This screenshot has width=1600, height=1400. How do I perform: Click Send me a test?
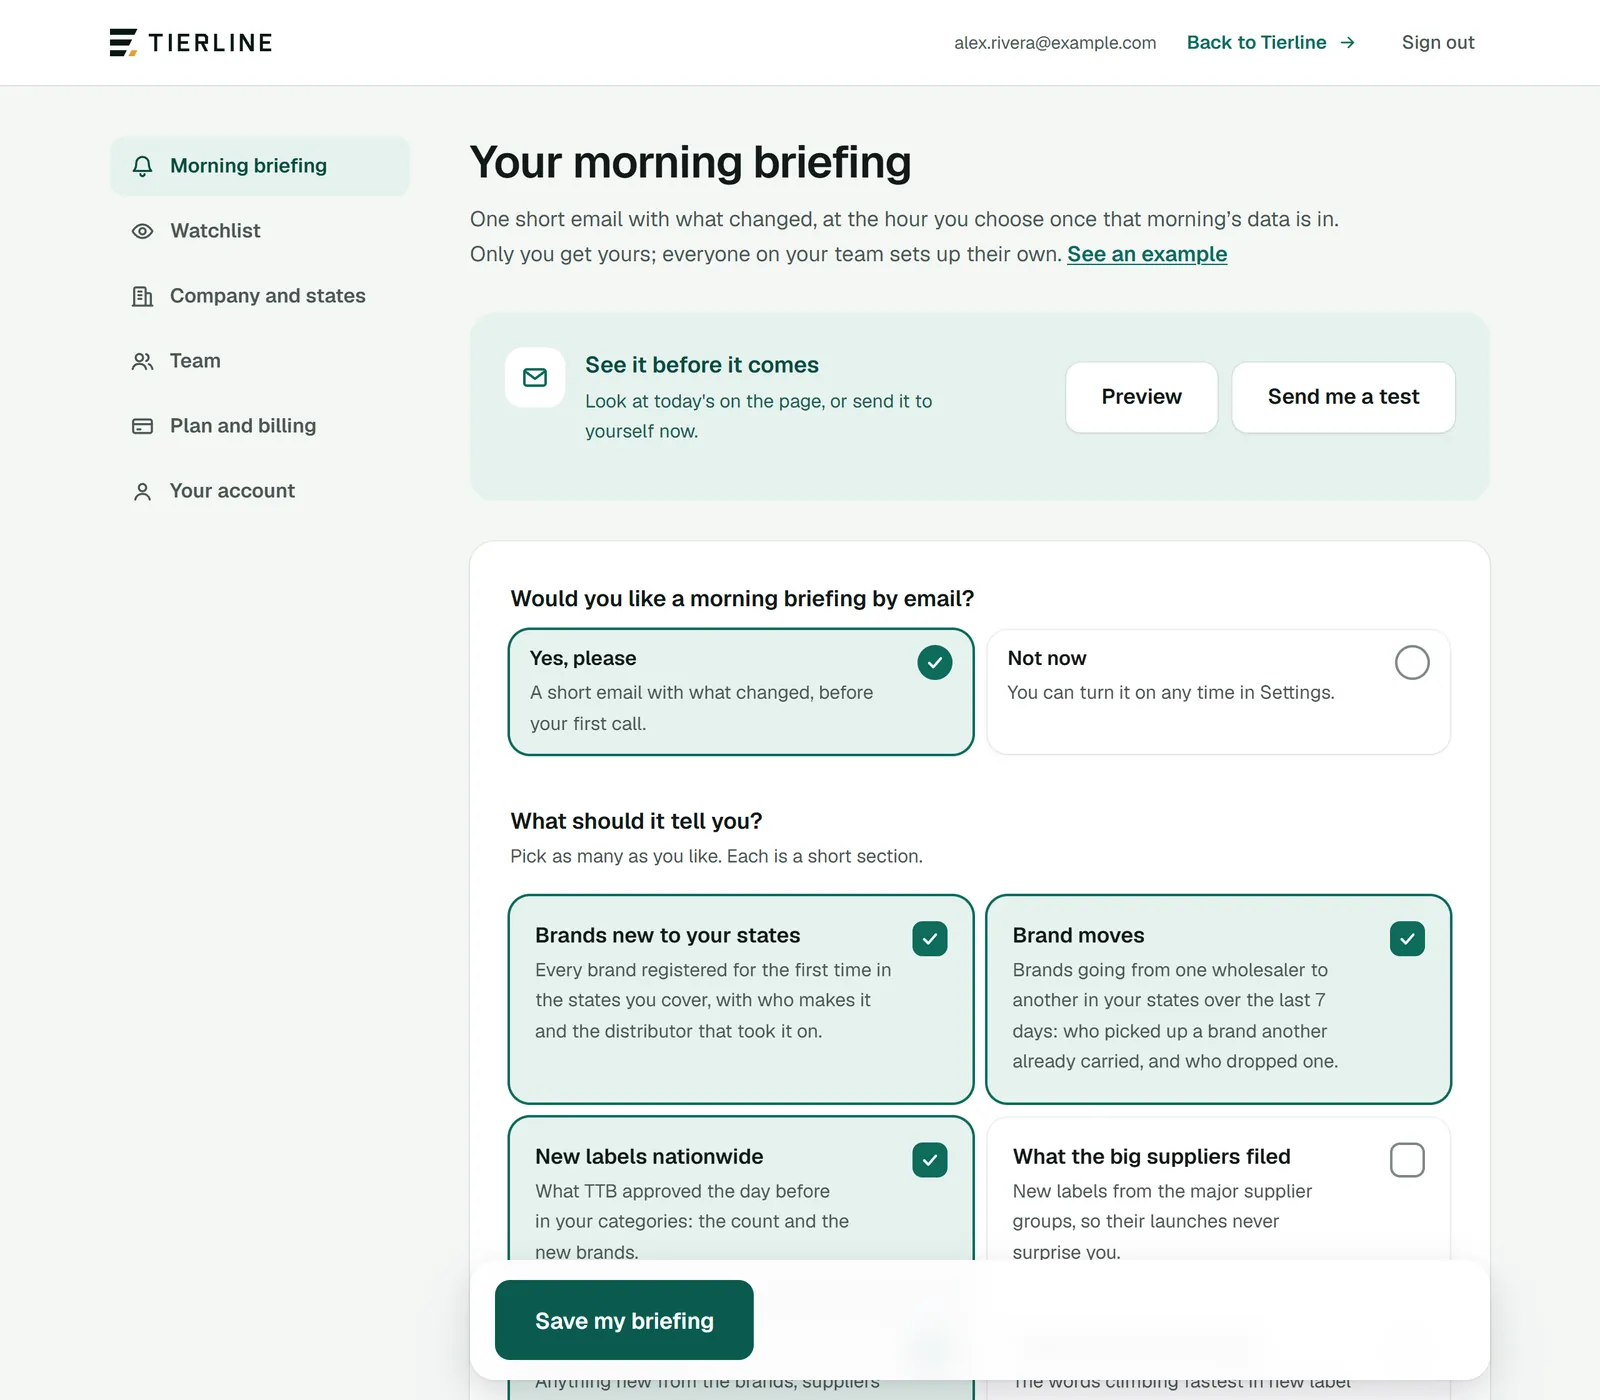click(x=1343, y=397)
